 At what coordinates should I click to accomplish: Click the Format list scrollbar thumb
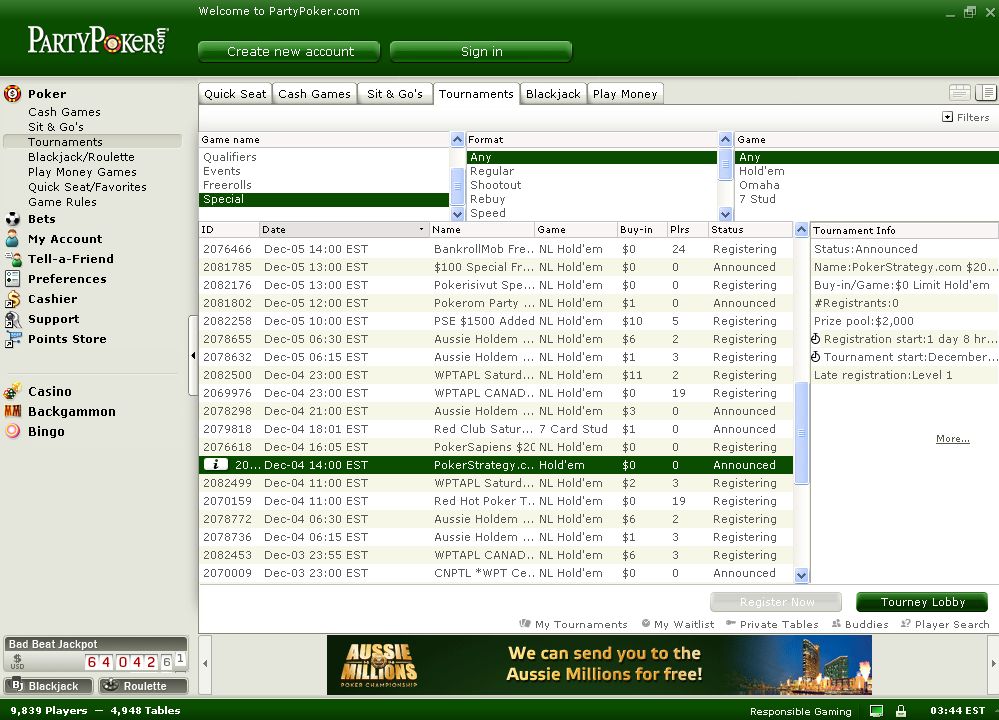click(x=725, y=165)
